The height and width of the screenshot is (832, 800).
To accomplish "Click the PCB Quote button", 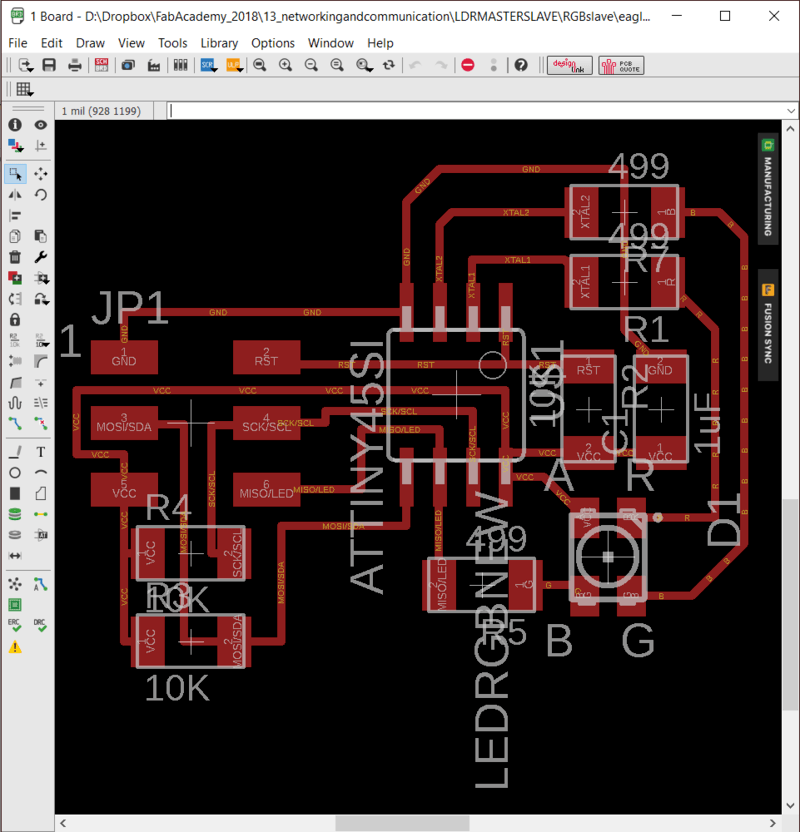I will click(621, 66).
